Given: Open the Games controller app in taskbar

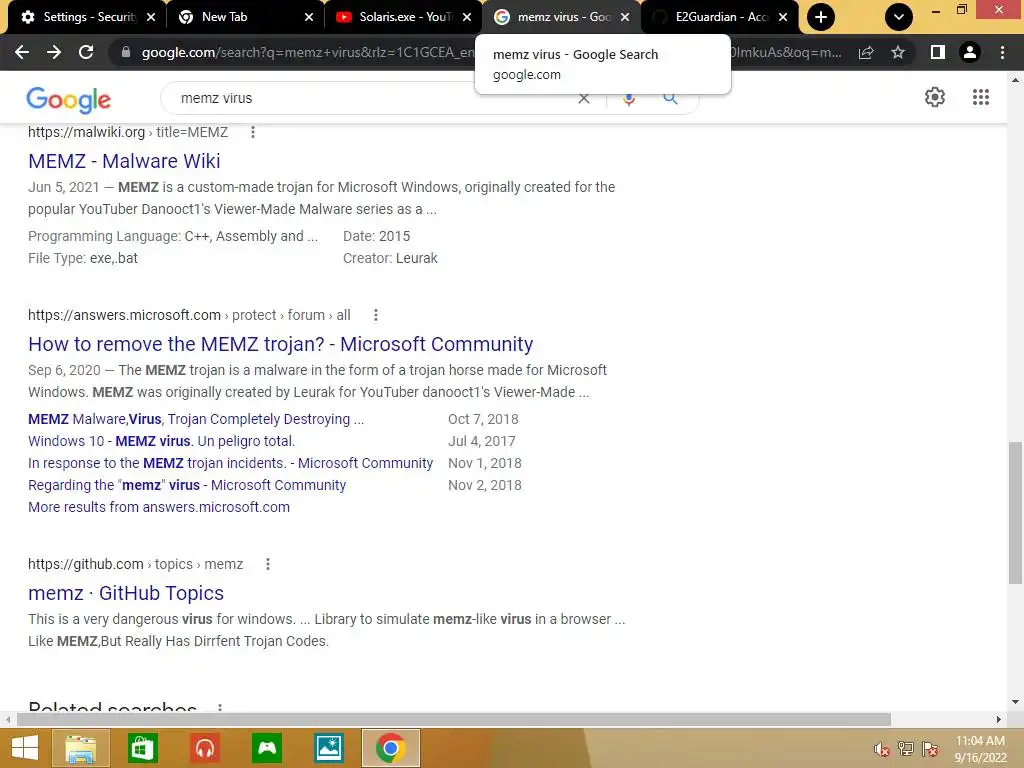Looking at the screenshot, I should (267, 748).
